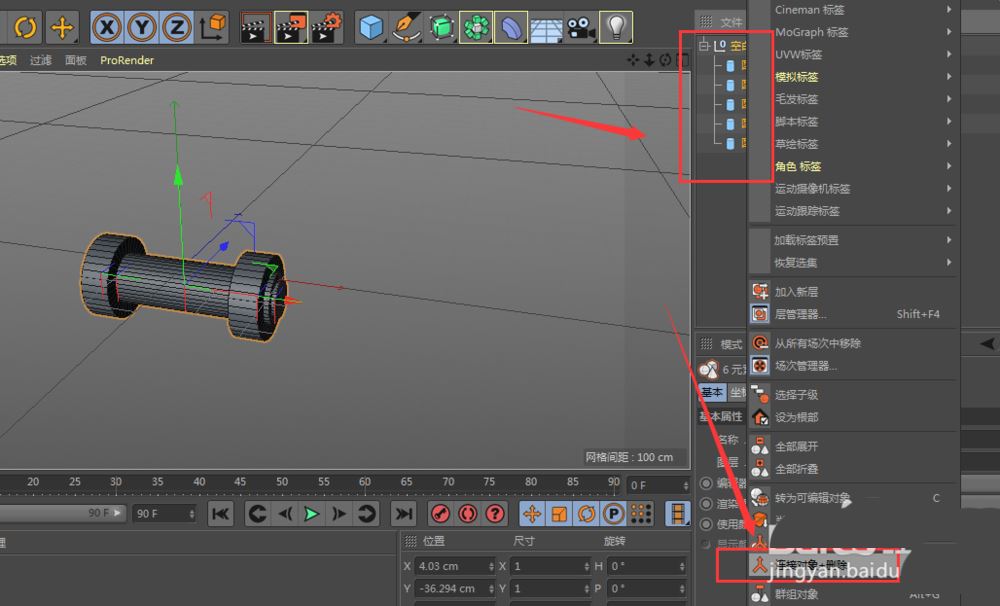Go to previous keyframe button
Screen dimensions: 1000x606
coord(257,514)
